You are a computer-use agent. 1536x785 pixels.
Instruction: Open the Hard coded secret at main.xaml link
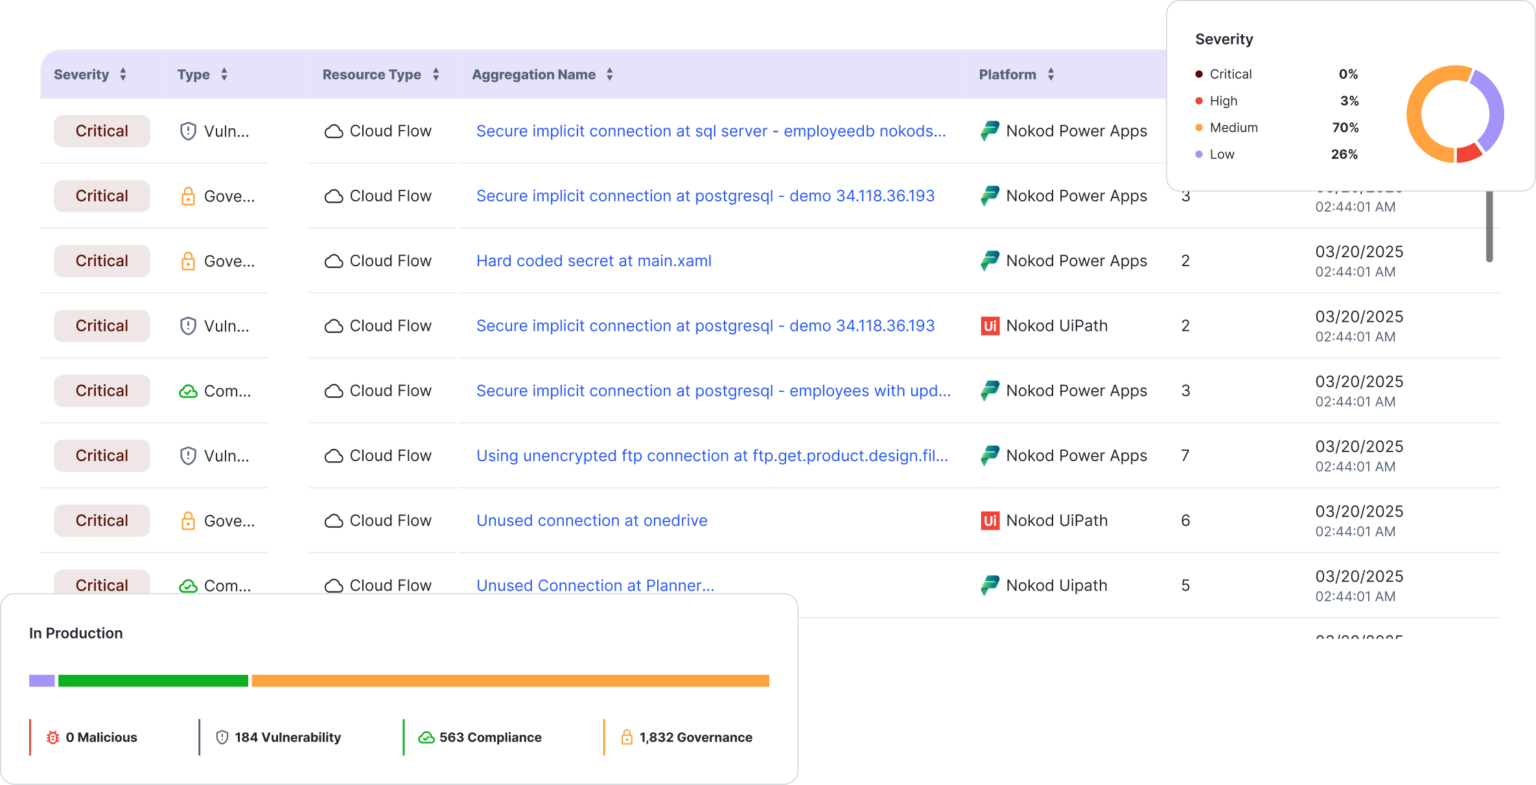pyautogui.click(x=594, y=260)
